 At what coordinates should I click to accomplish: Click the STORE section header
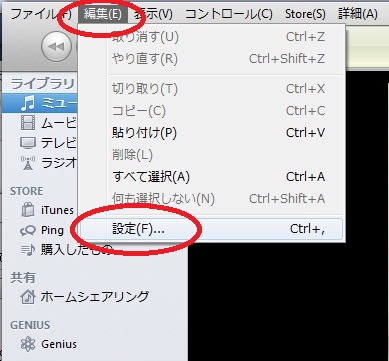click(x=27, y=191)
